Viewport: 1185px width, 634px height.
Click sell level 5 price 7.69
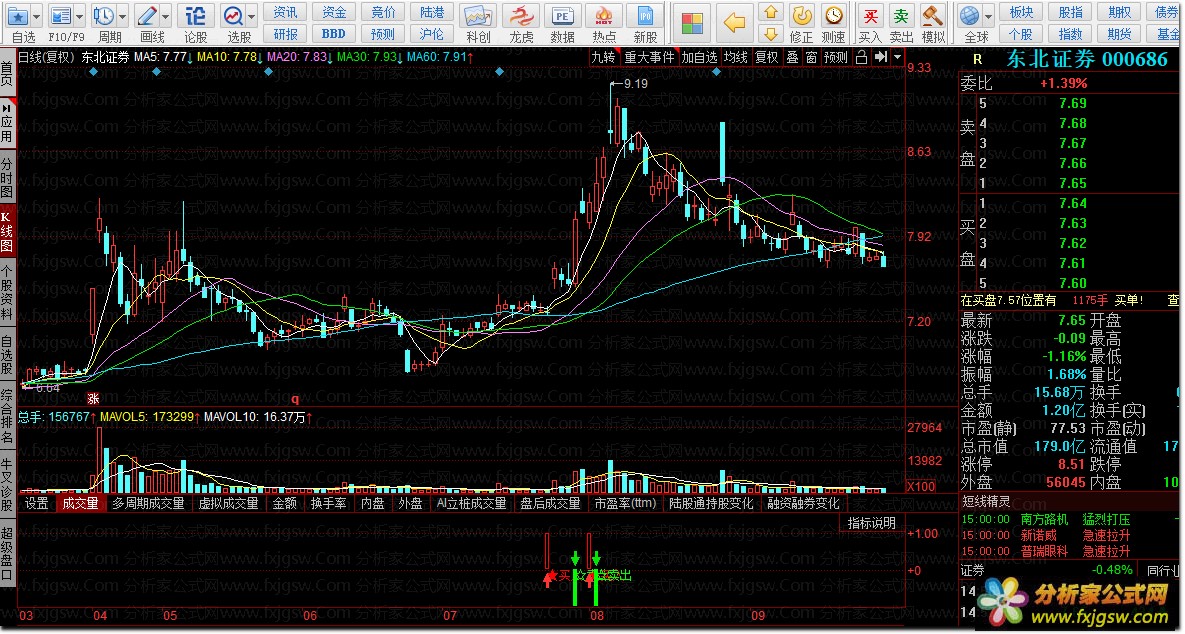tap(1072, 104)
